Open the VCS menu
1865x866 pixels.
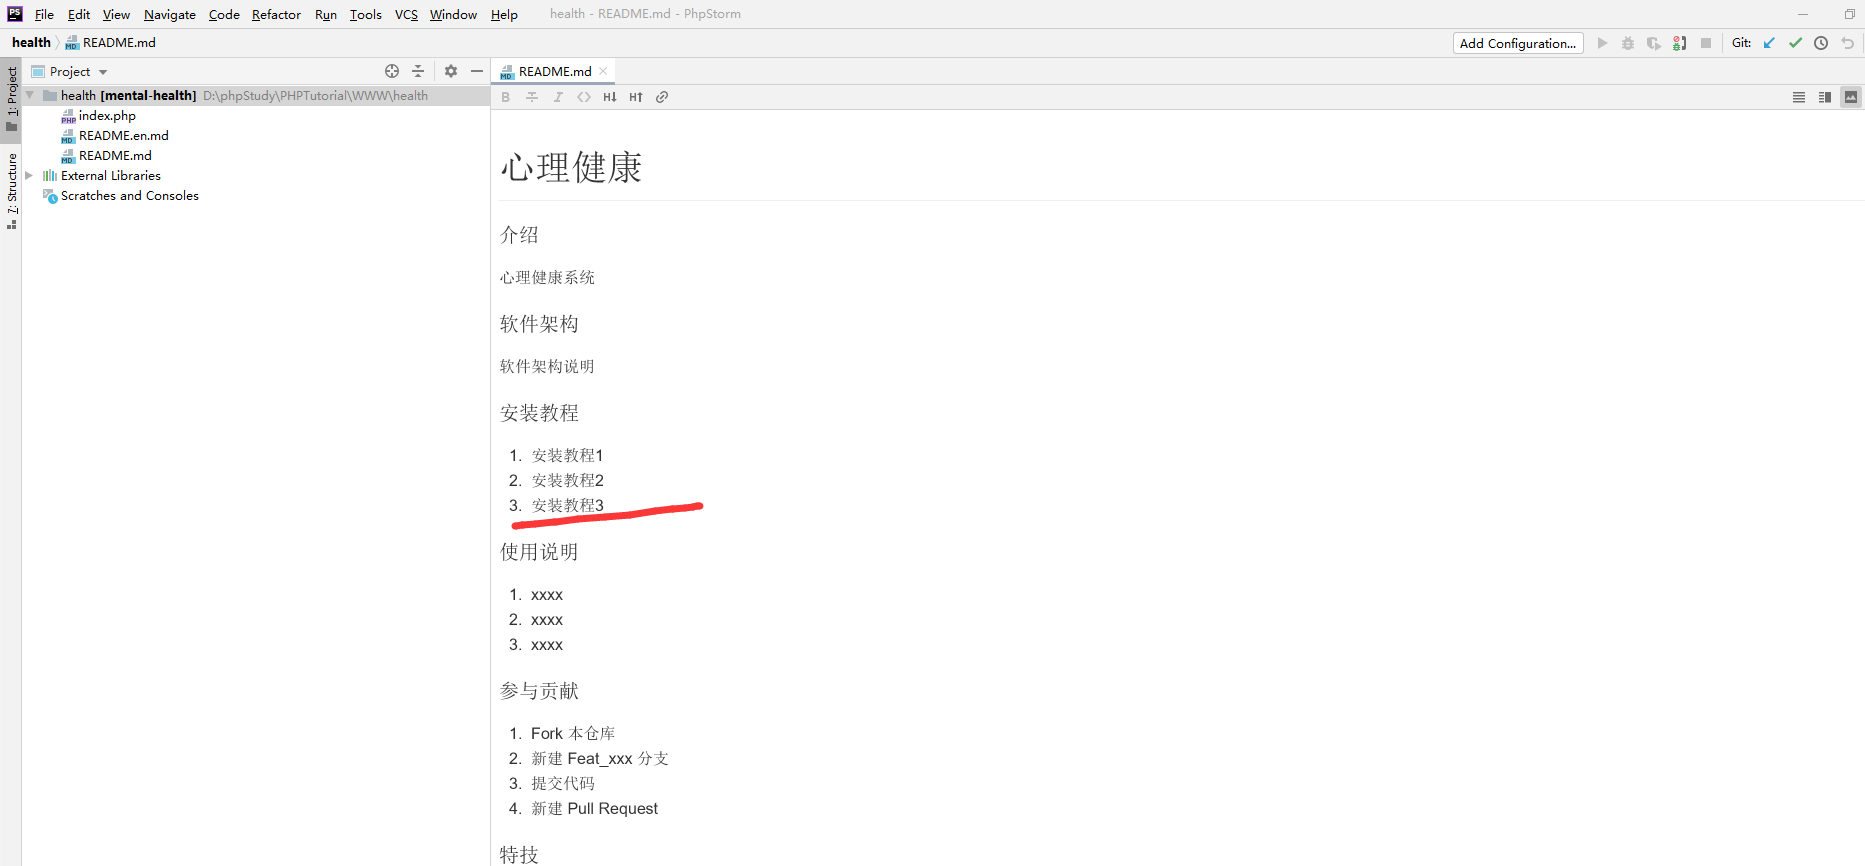click(406, 14)
